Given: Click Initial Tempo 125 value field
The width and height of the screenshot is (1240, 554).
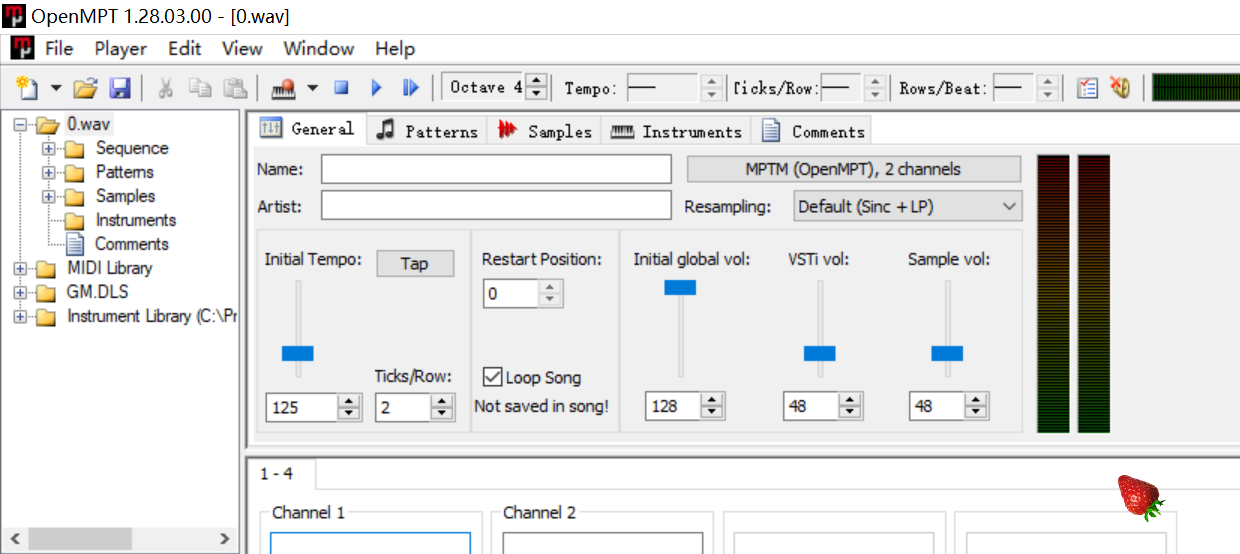Looking at the screenshot, I should click(x=302, y=407).
